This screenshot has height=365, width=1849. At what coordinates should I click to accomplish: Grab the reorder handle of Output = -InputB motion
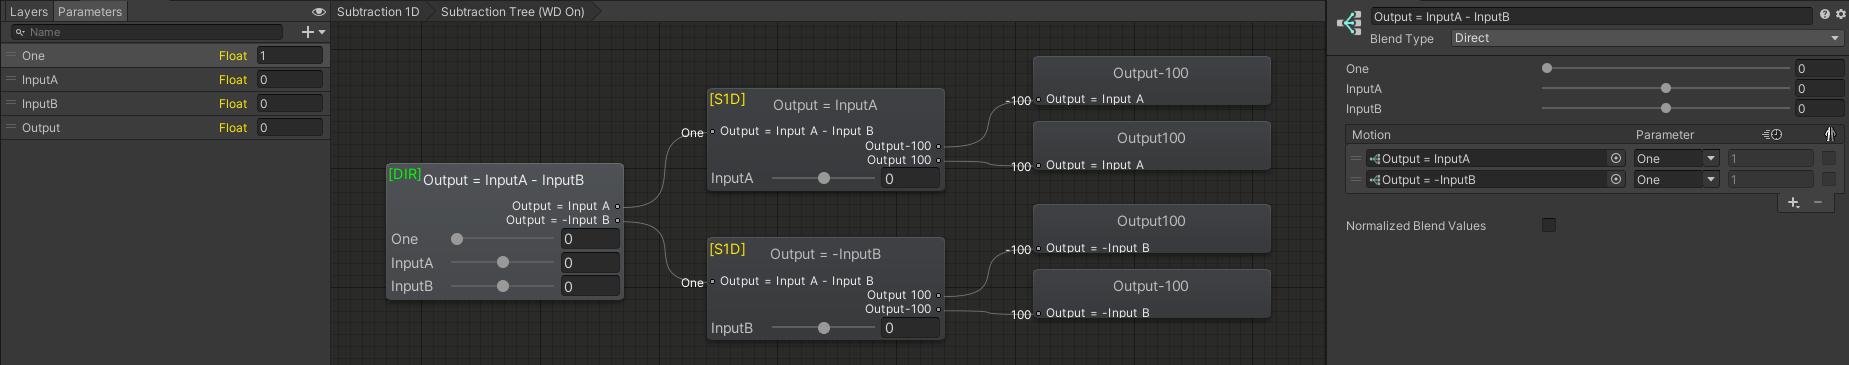(x=1356, y=179)
